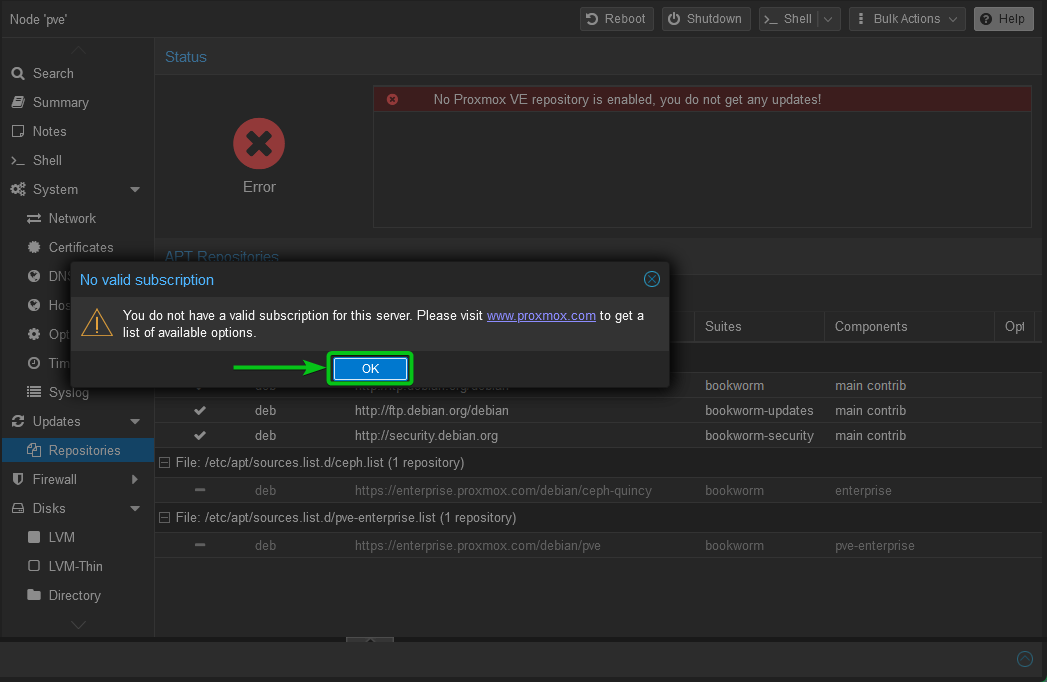Image resolution: width=1047 pixels, height=682 pixels.
Task: Click the list icon beside Syslog
Action: coord(34,392)
